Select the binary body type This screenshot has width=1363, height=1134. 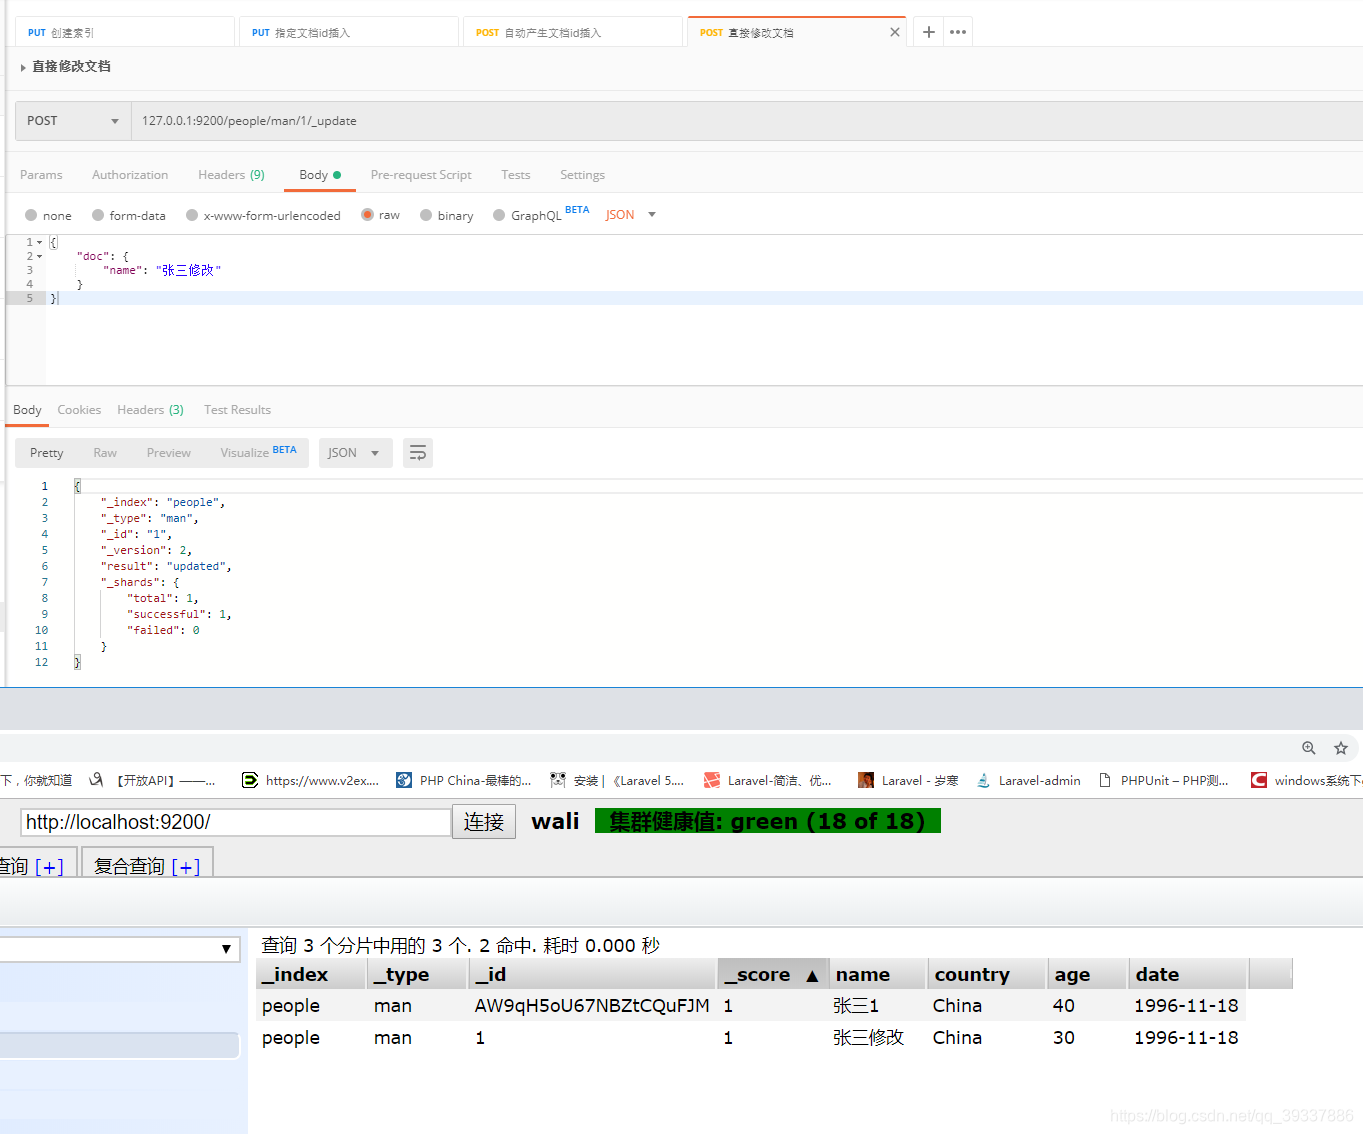[x=446, y=215]
